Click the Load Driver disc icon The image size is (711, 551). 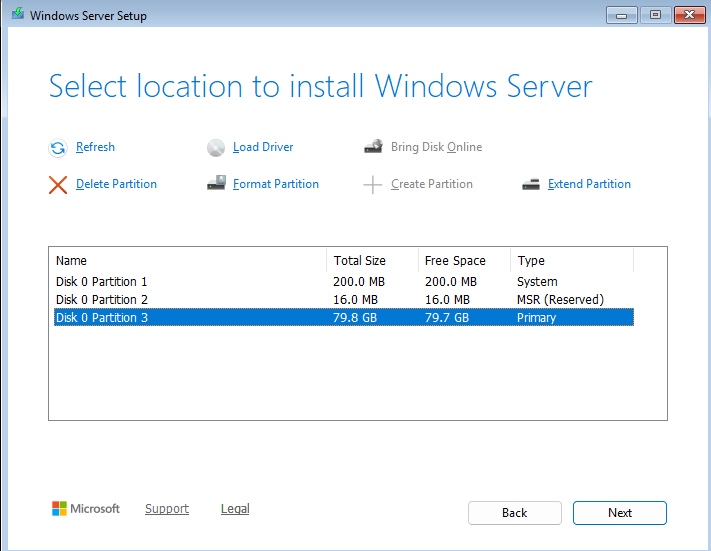(x=216, y=148)
